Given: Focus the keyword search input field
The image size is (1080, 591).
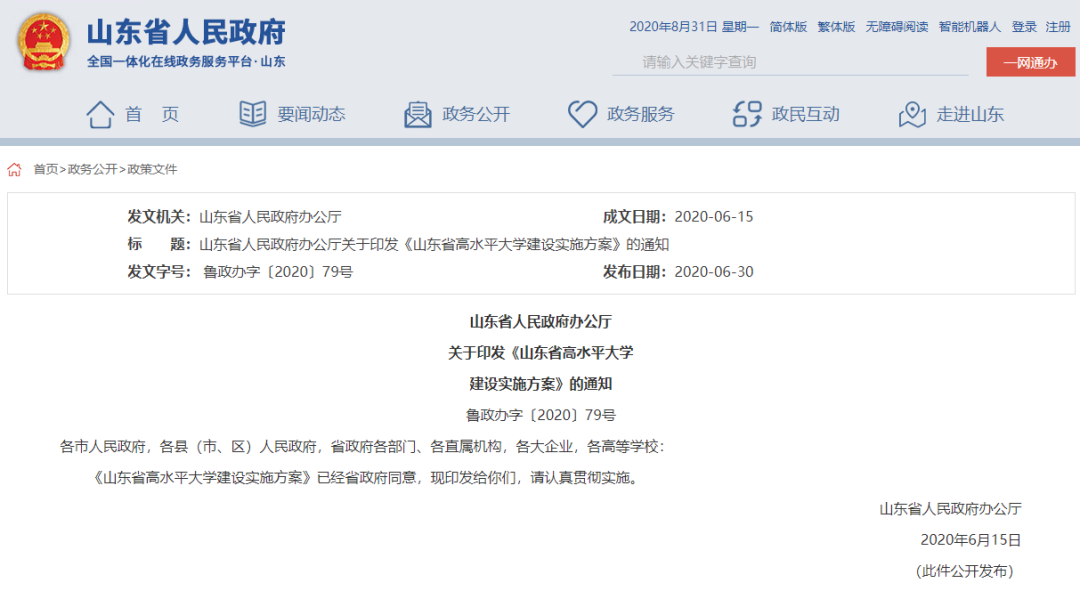Looking at the screenshot, I should tap(791, 62).
